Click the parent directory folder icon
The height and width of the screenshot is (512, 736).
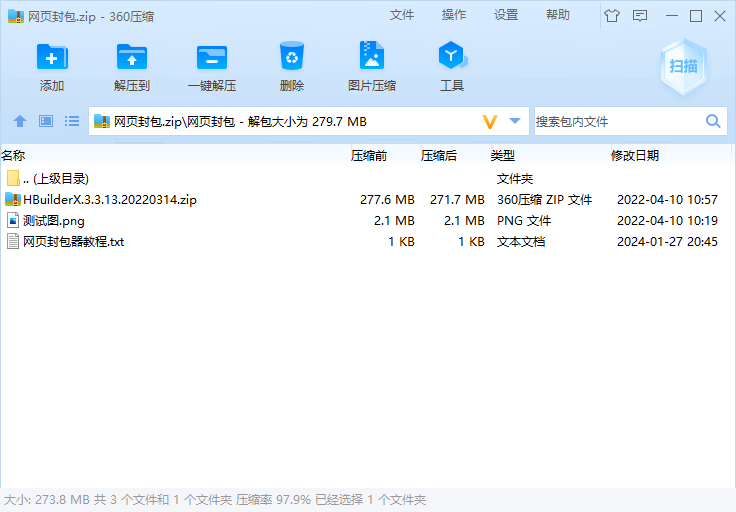coord(13,178)
